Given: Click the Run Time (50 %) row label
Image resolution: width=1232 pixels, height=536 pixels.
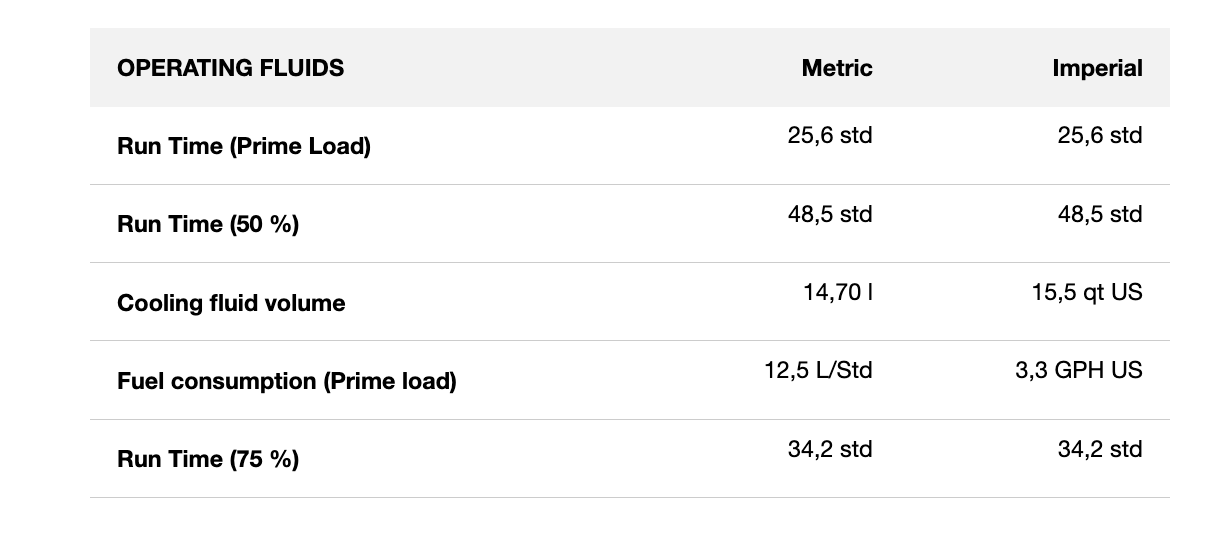Looking at the screenshot, I should click(207, 224).
